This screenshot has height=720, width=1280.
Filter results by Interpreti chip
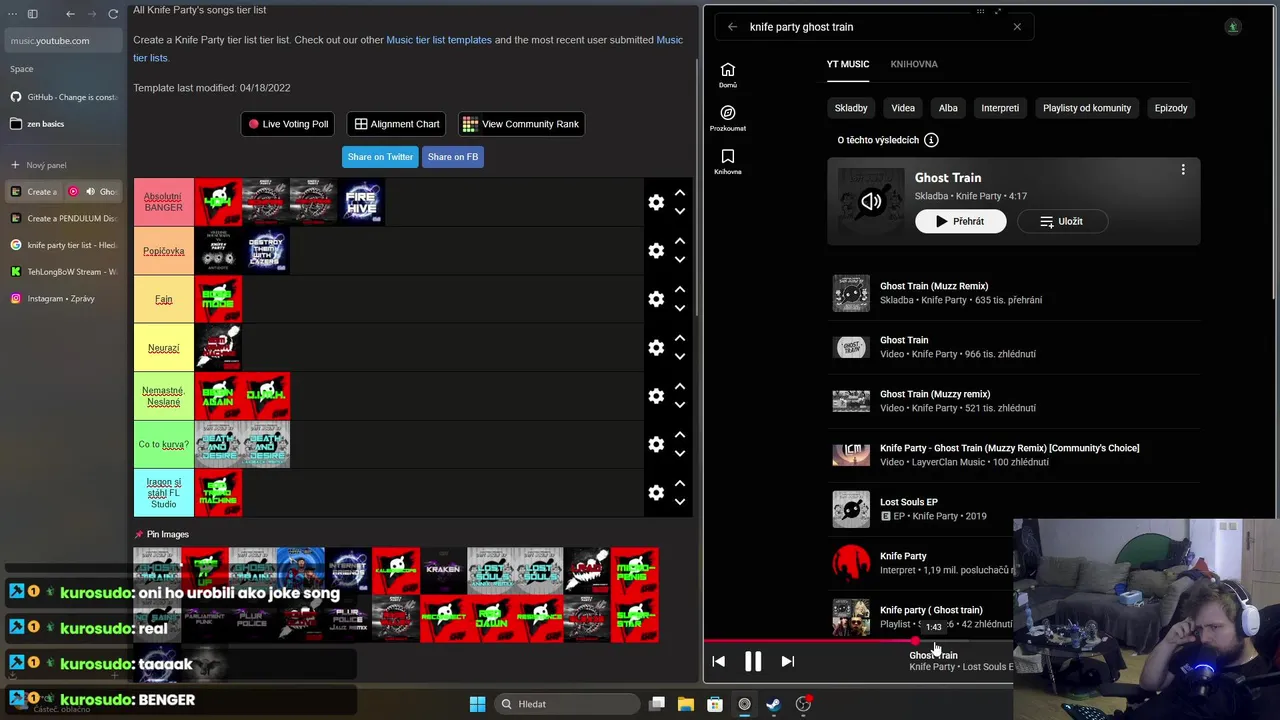[1000, 108]
